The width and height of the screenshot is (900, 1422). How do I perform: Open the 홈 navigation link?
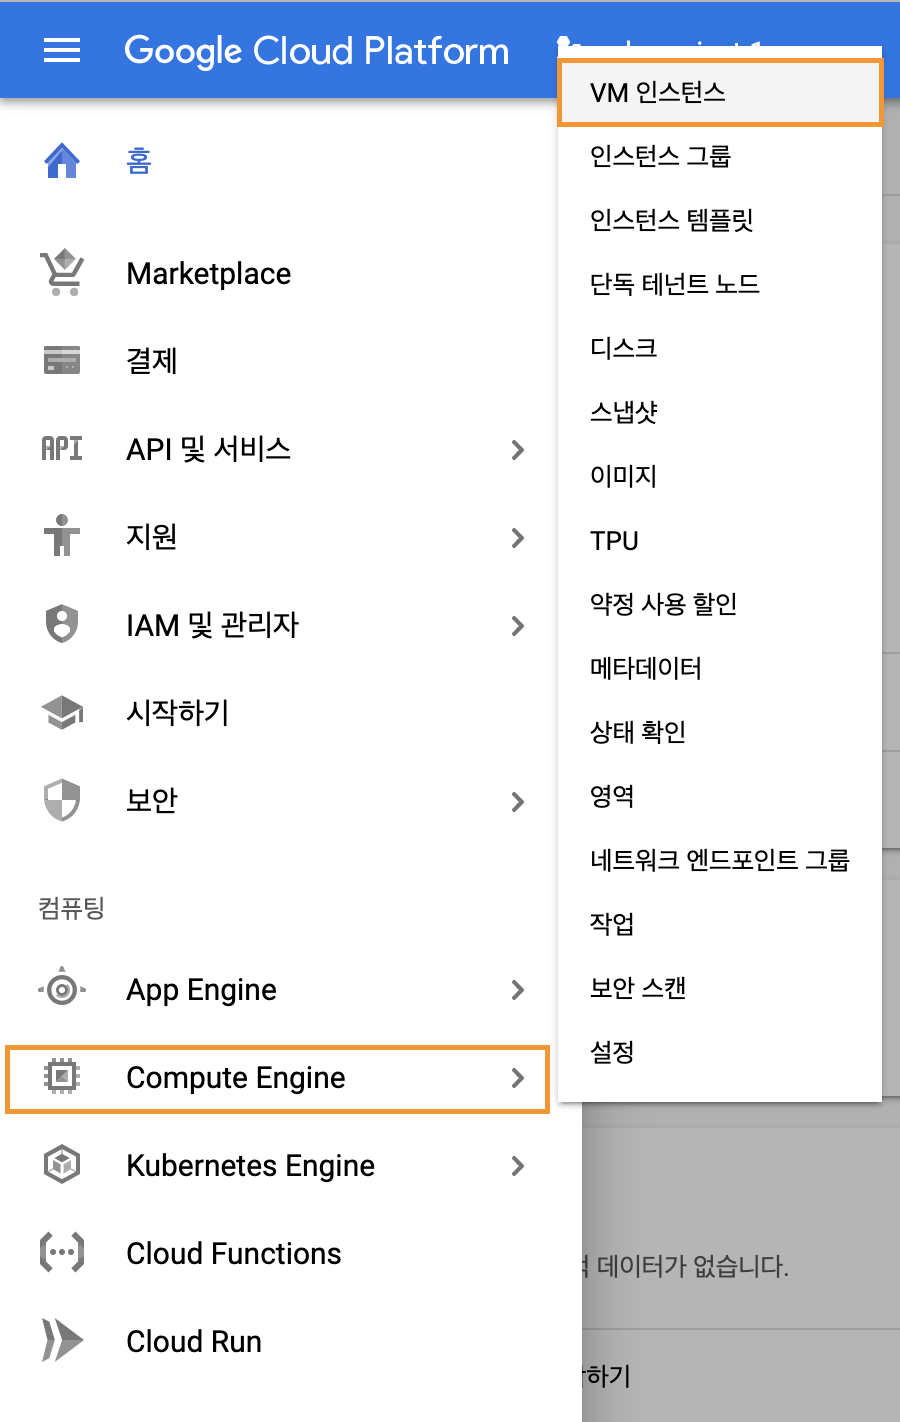point(139,160)
